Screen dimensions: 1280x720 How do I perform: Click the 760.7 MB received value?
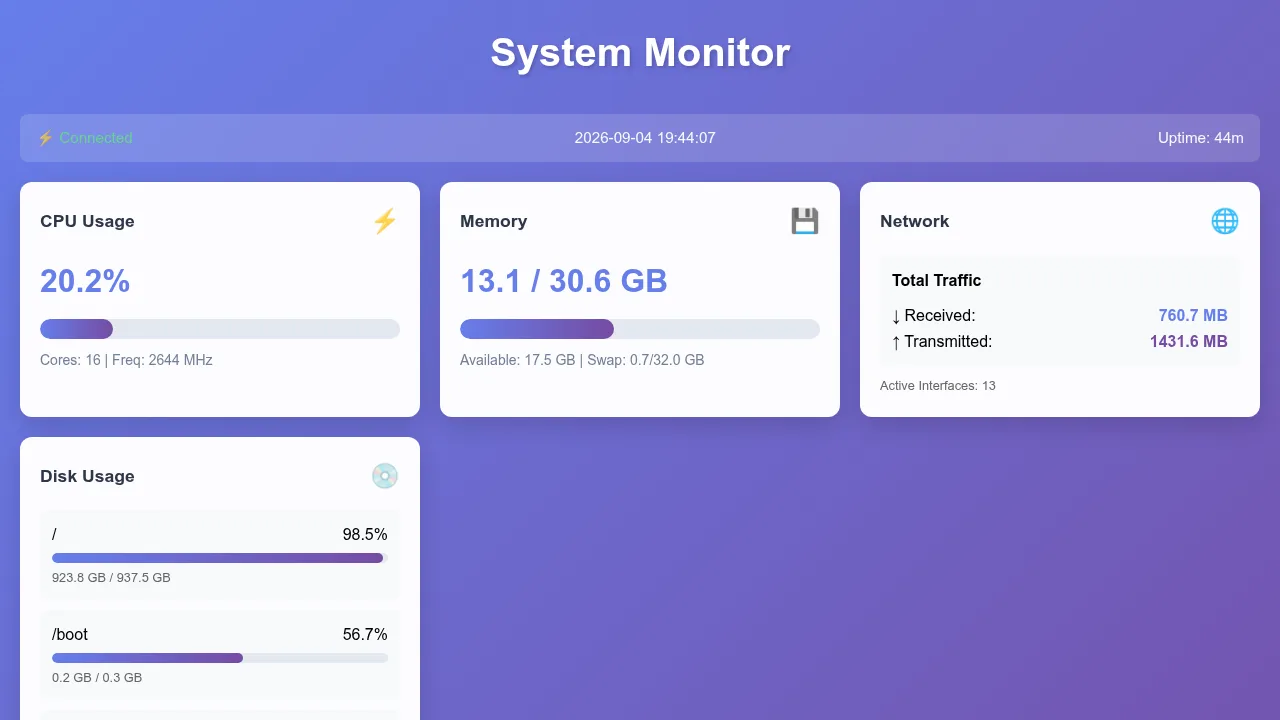coord(1193,316)
